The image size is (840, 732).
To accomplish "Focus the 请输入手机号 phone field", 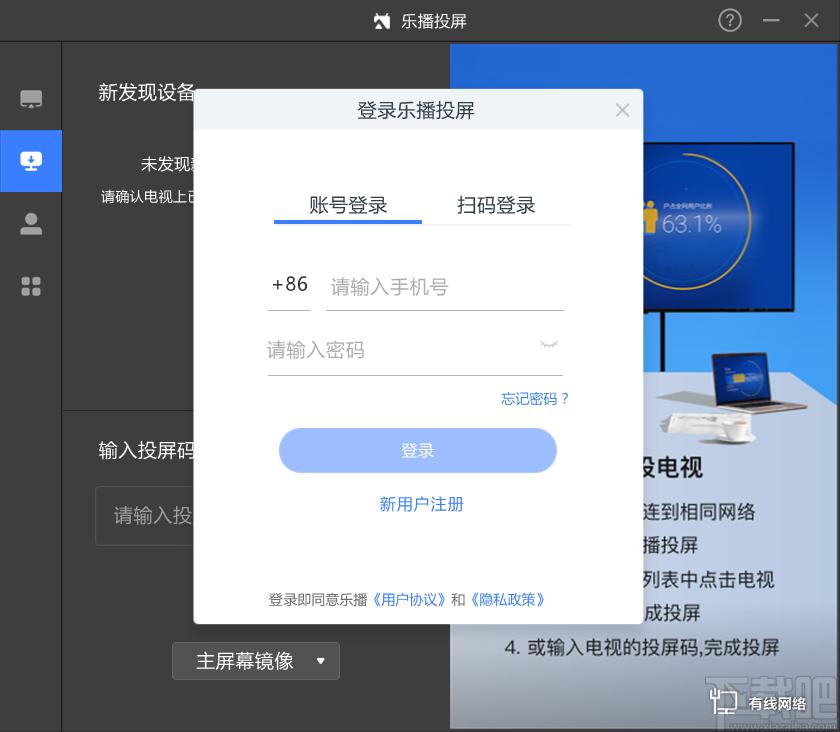I will (445, 287).
